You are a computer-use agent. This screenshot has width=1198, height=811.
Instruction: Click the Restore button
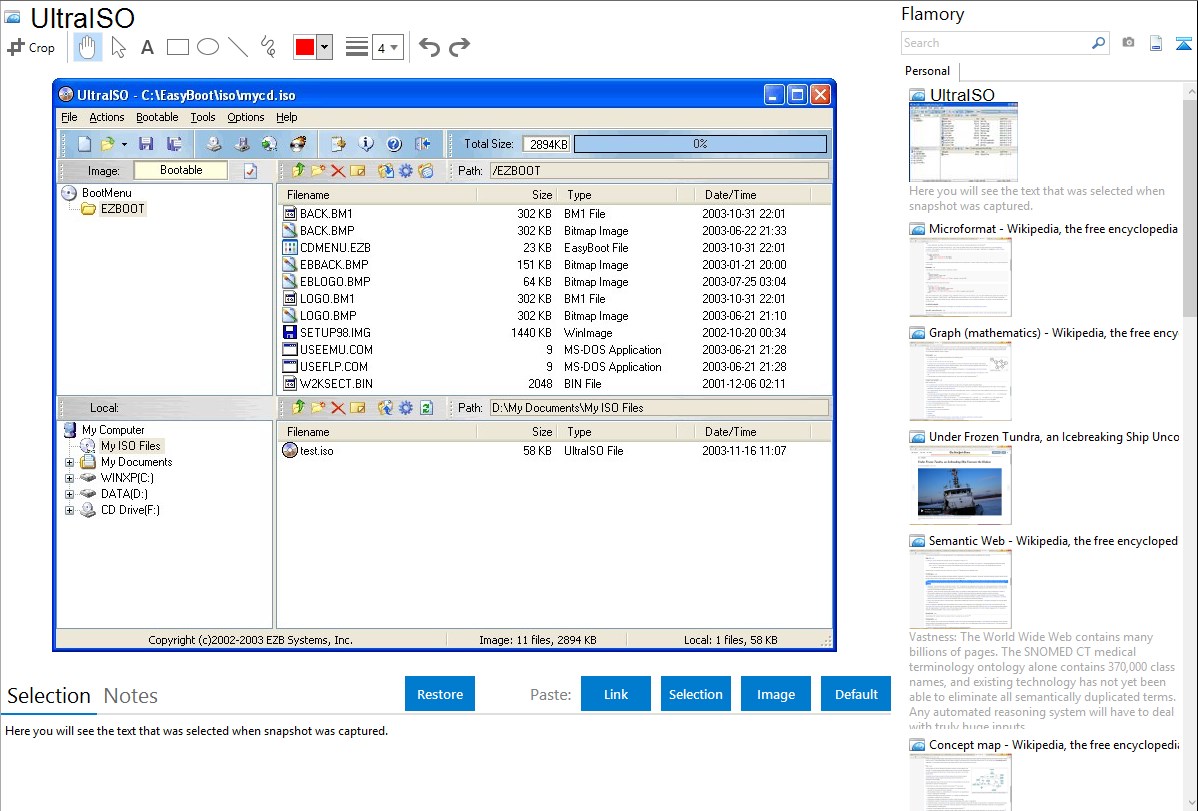tap(440, 694)
